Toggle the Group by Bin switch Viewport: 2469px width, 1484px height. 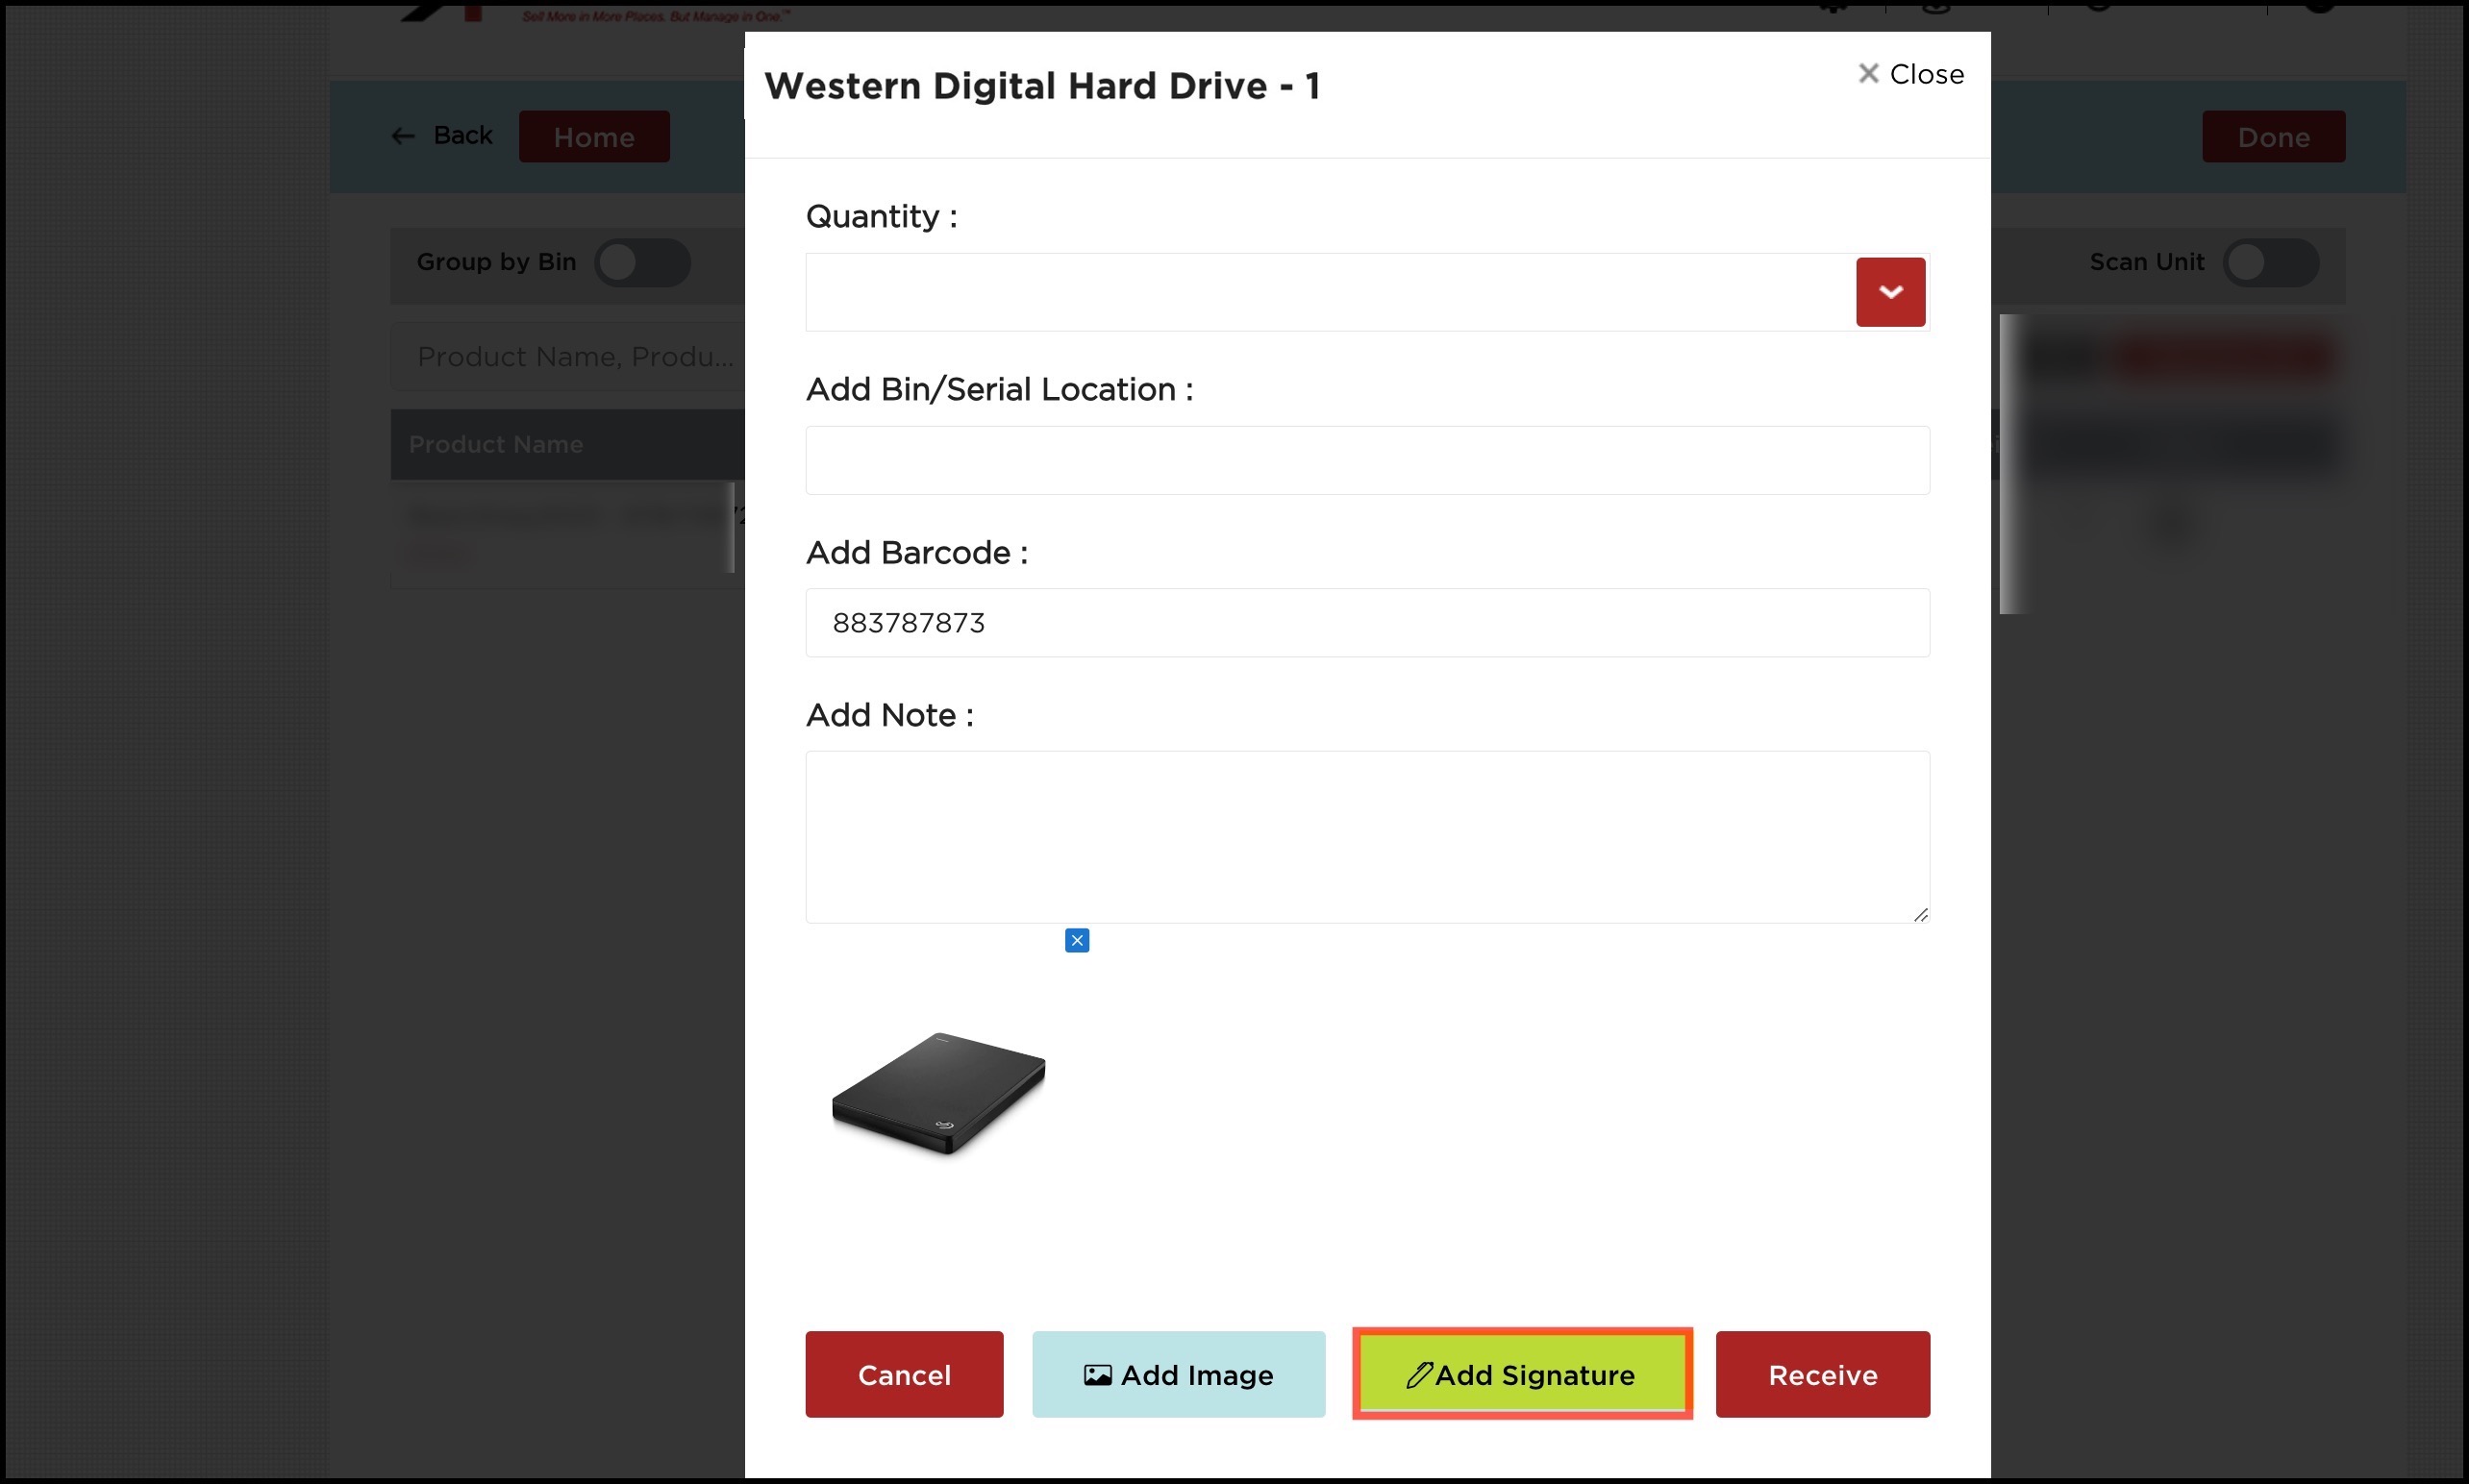pos(641,263)
